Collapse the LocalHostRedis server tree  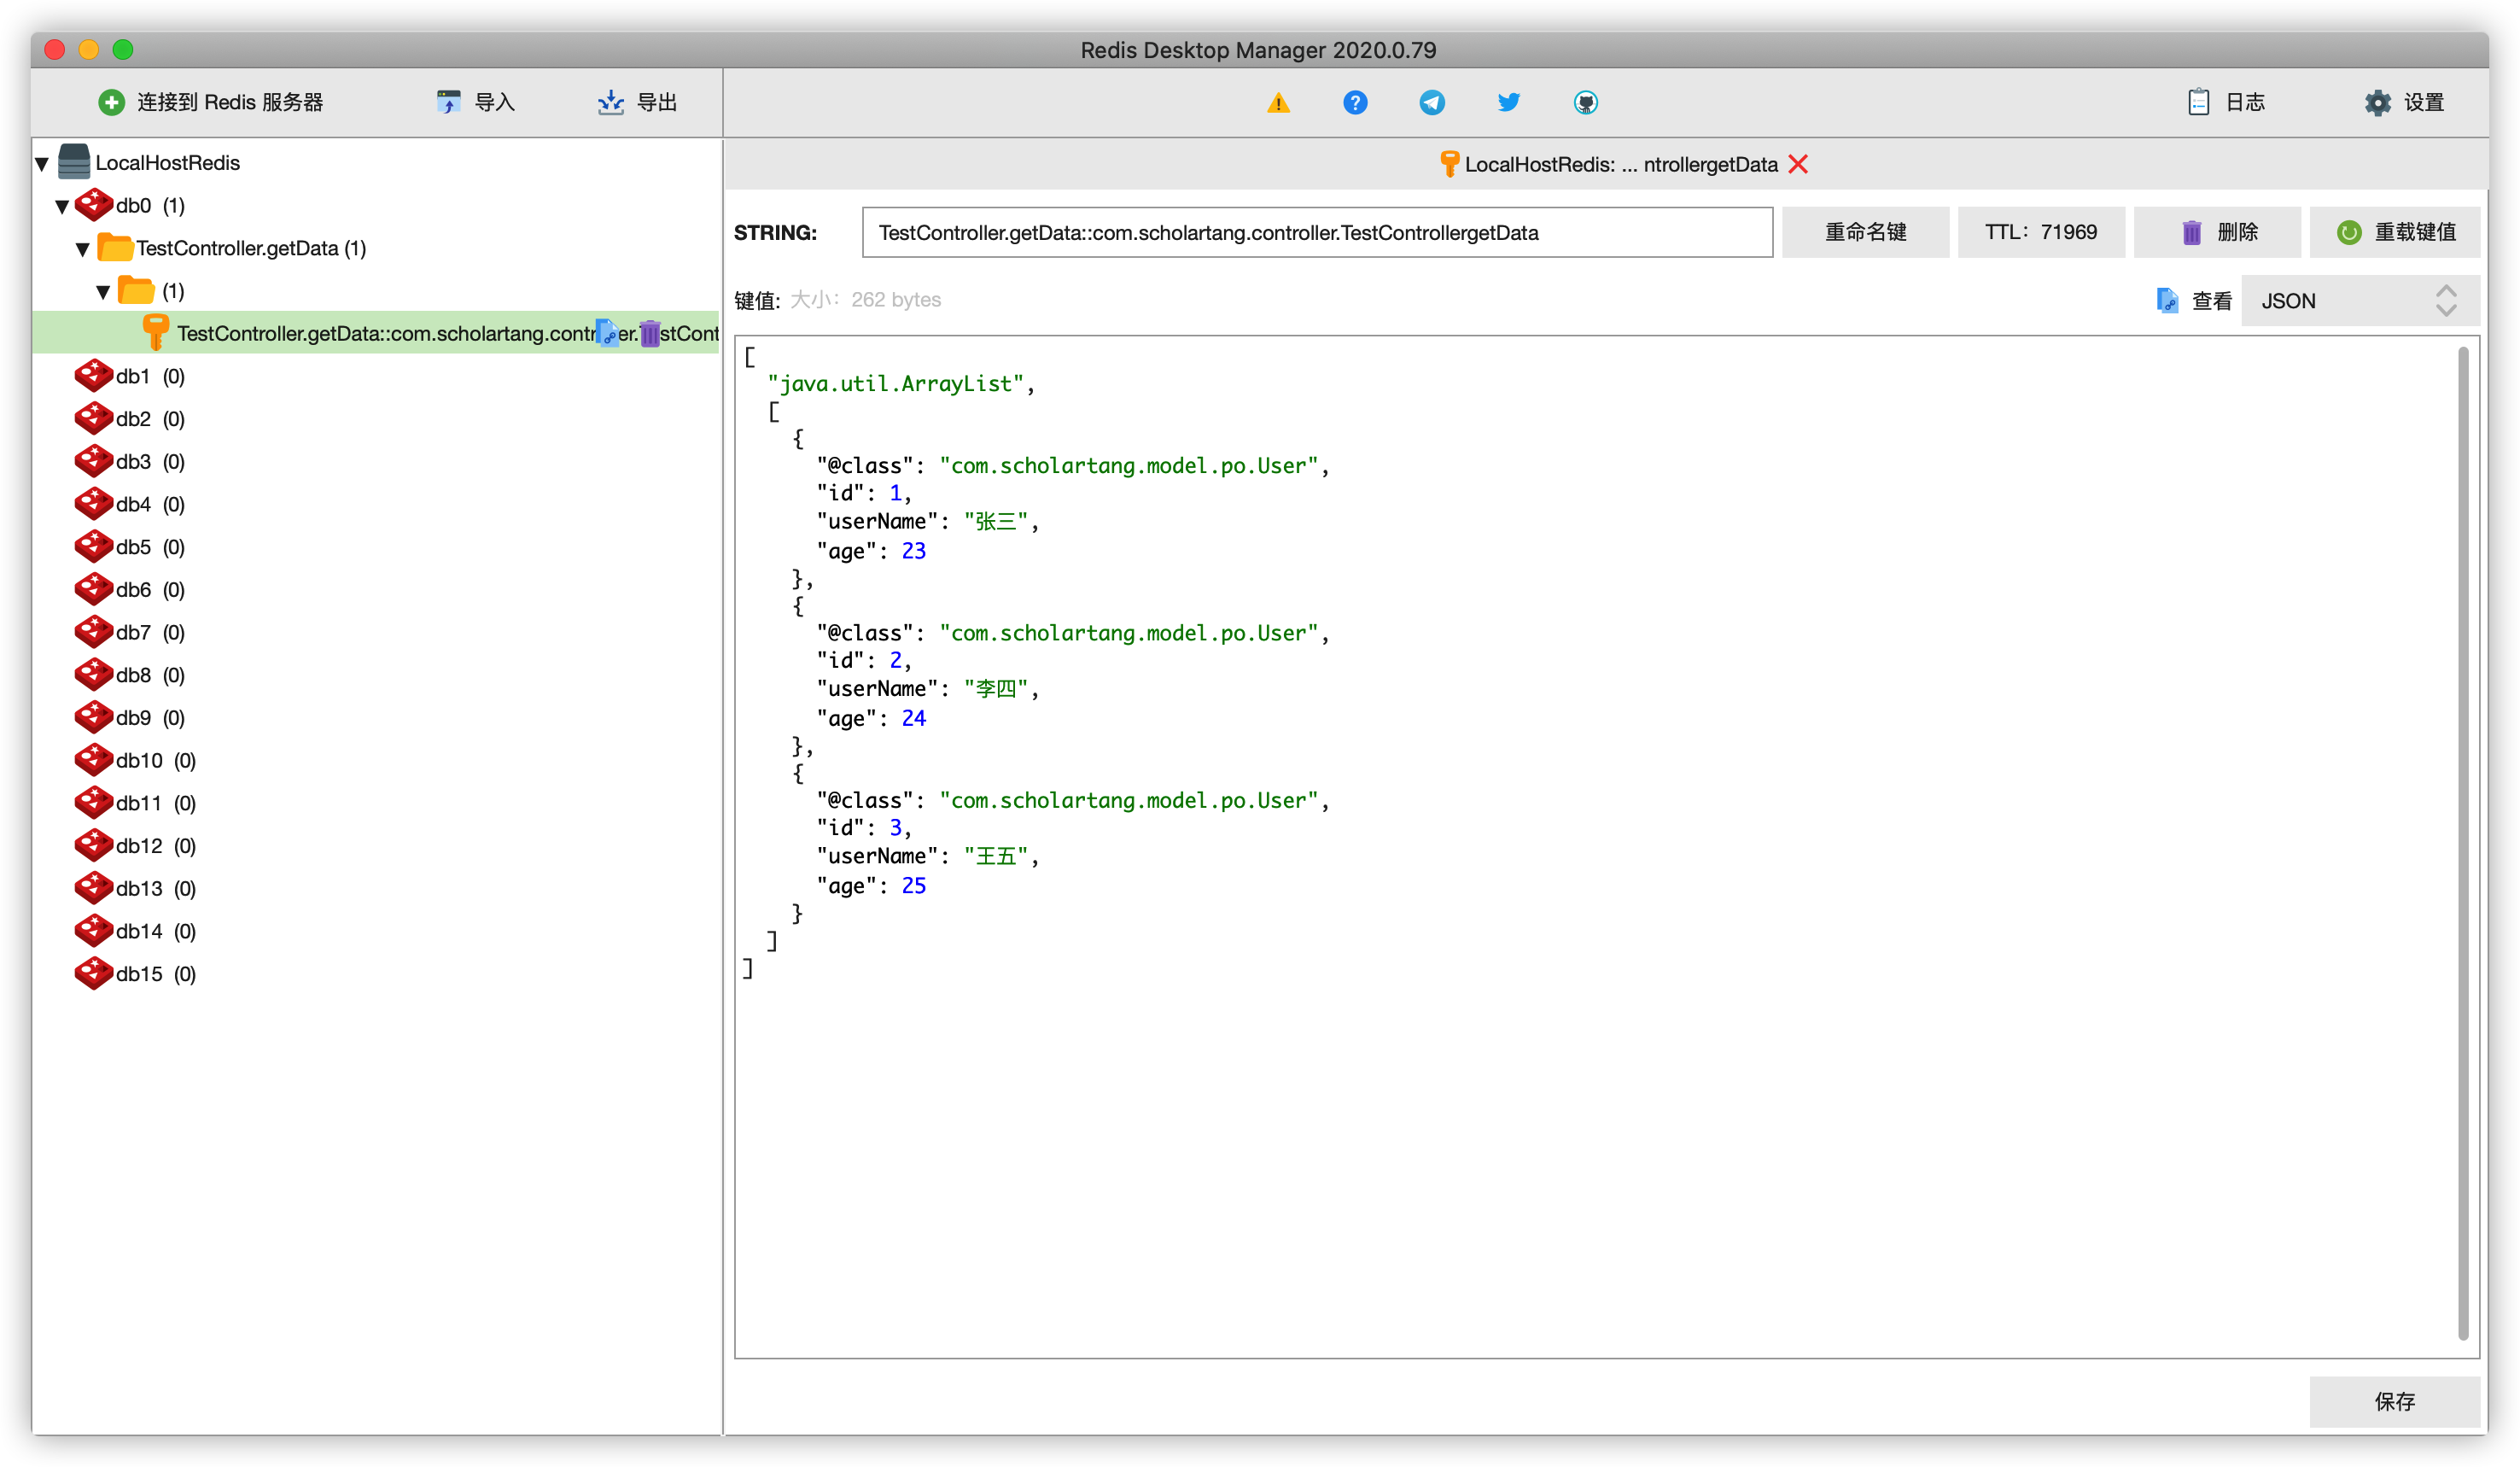coord(42,163)
